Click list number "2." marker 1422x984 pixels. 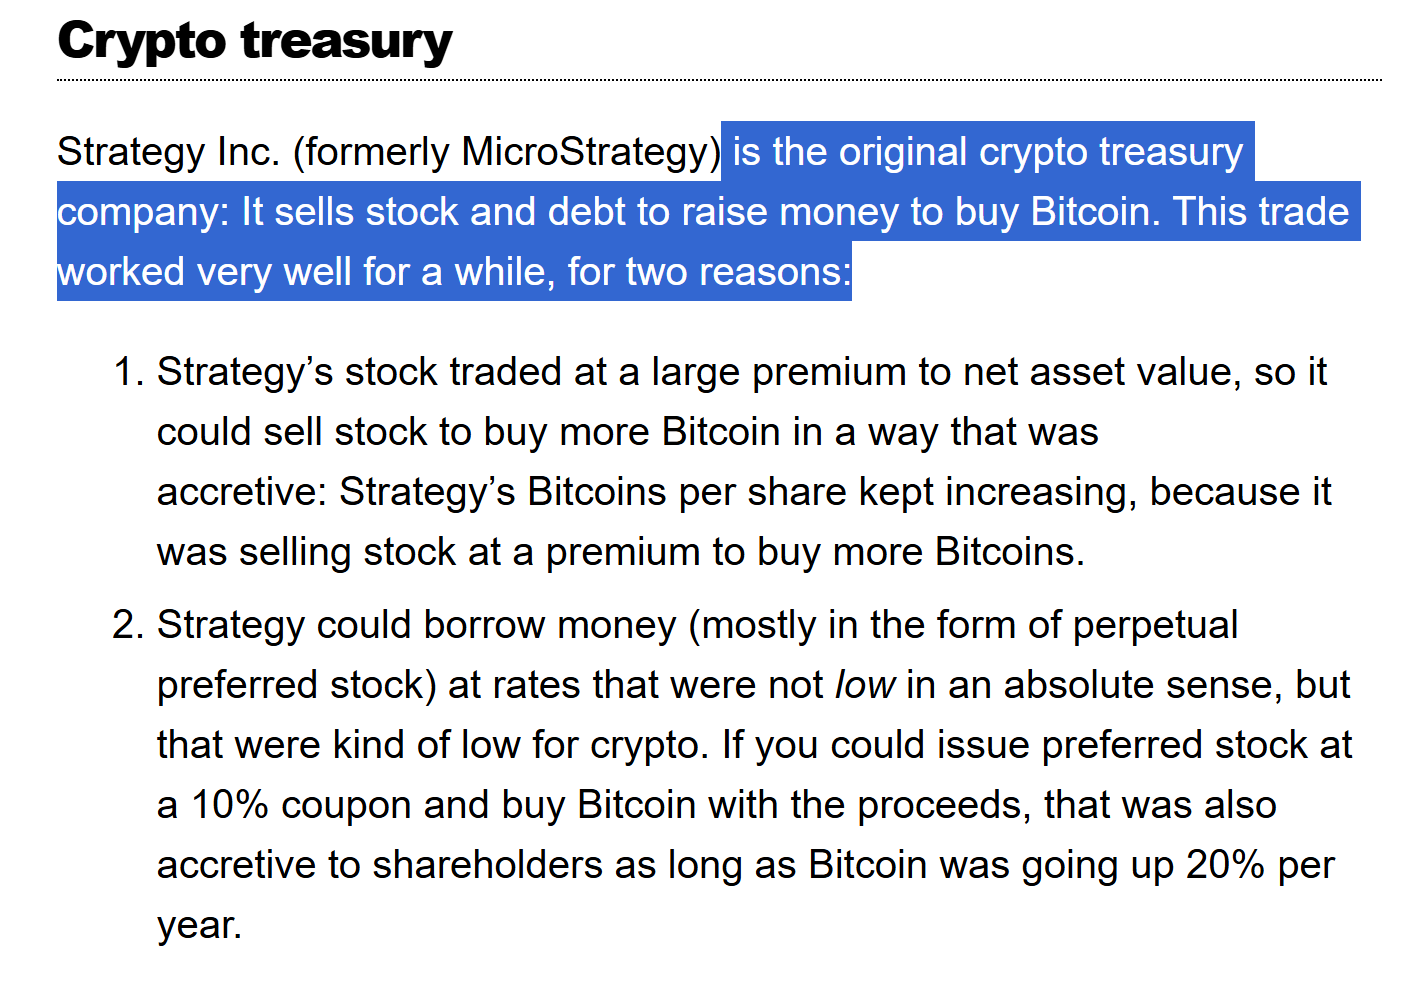click(x=129, y=625)
